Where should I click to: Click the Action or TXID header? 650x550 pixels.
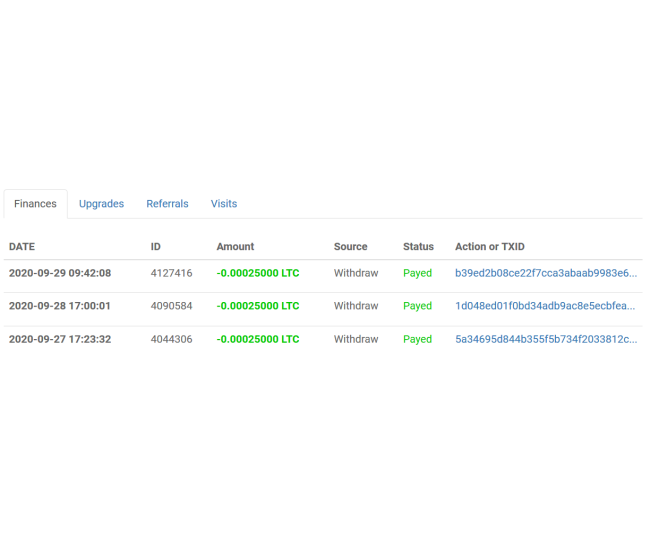[x=490, y=246]
